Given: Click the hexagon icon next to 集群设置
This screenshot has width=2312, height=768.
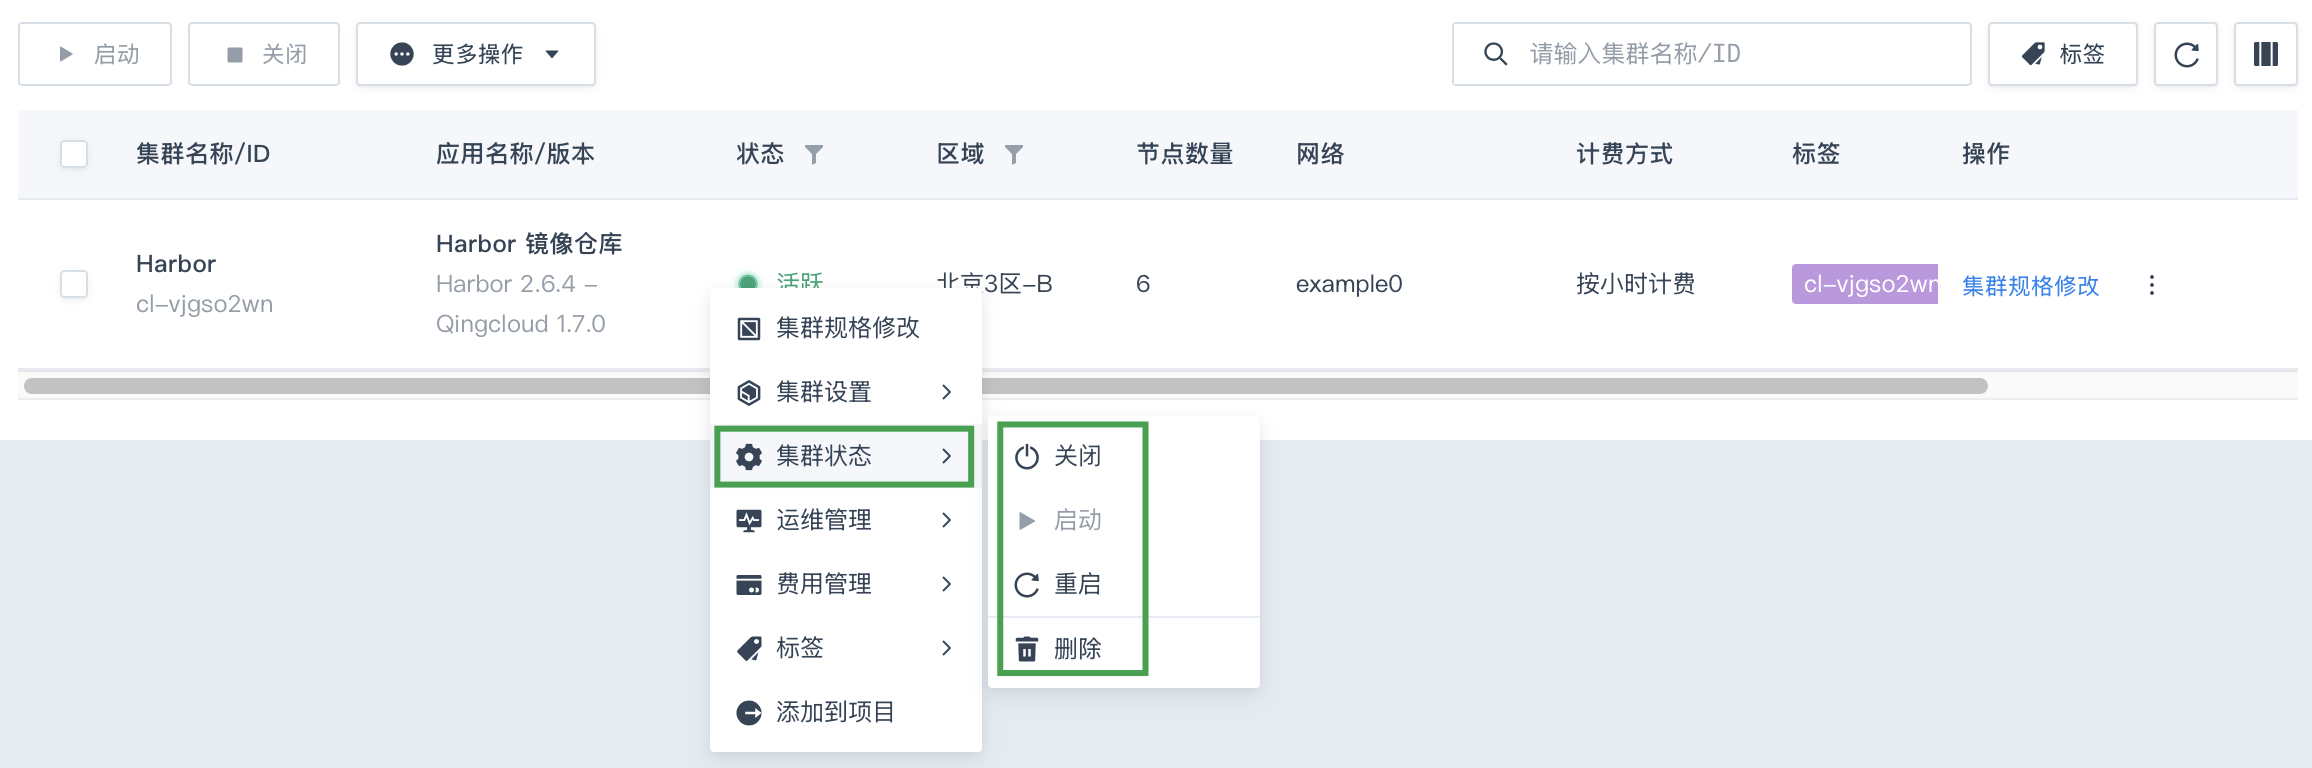Looking at the screenshot, I should [749, 393].
